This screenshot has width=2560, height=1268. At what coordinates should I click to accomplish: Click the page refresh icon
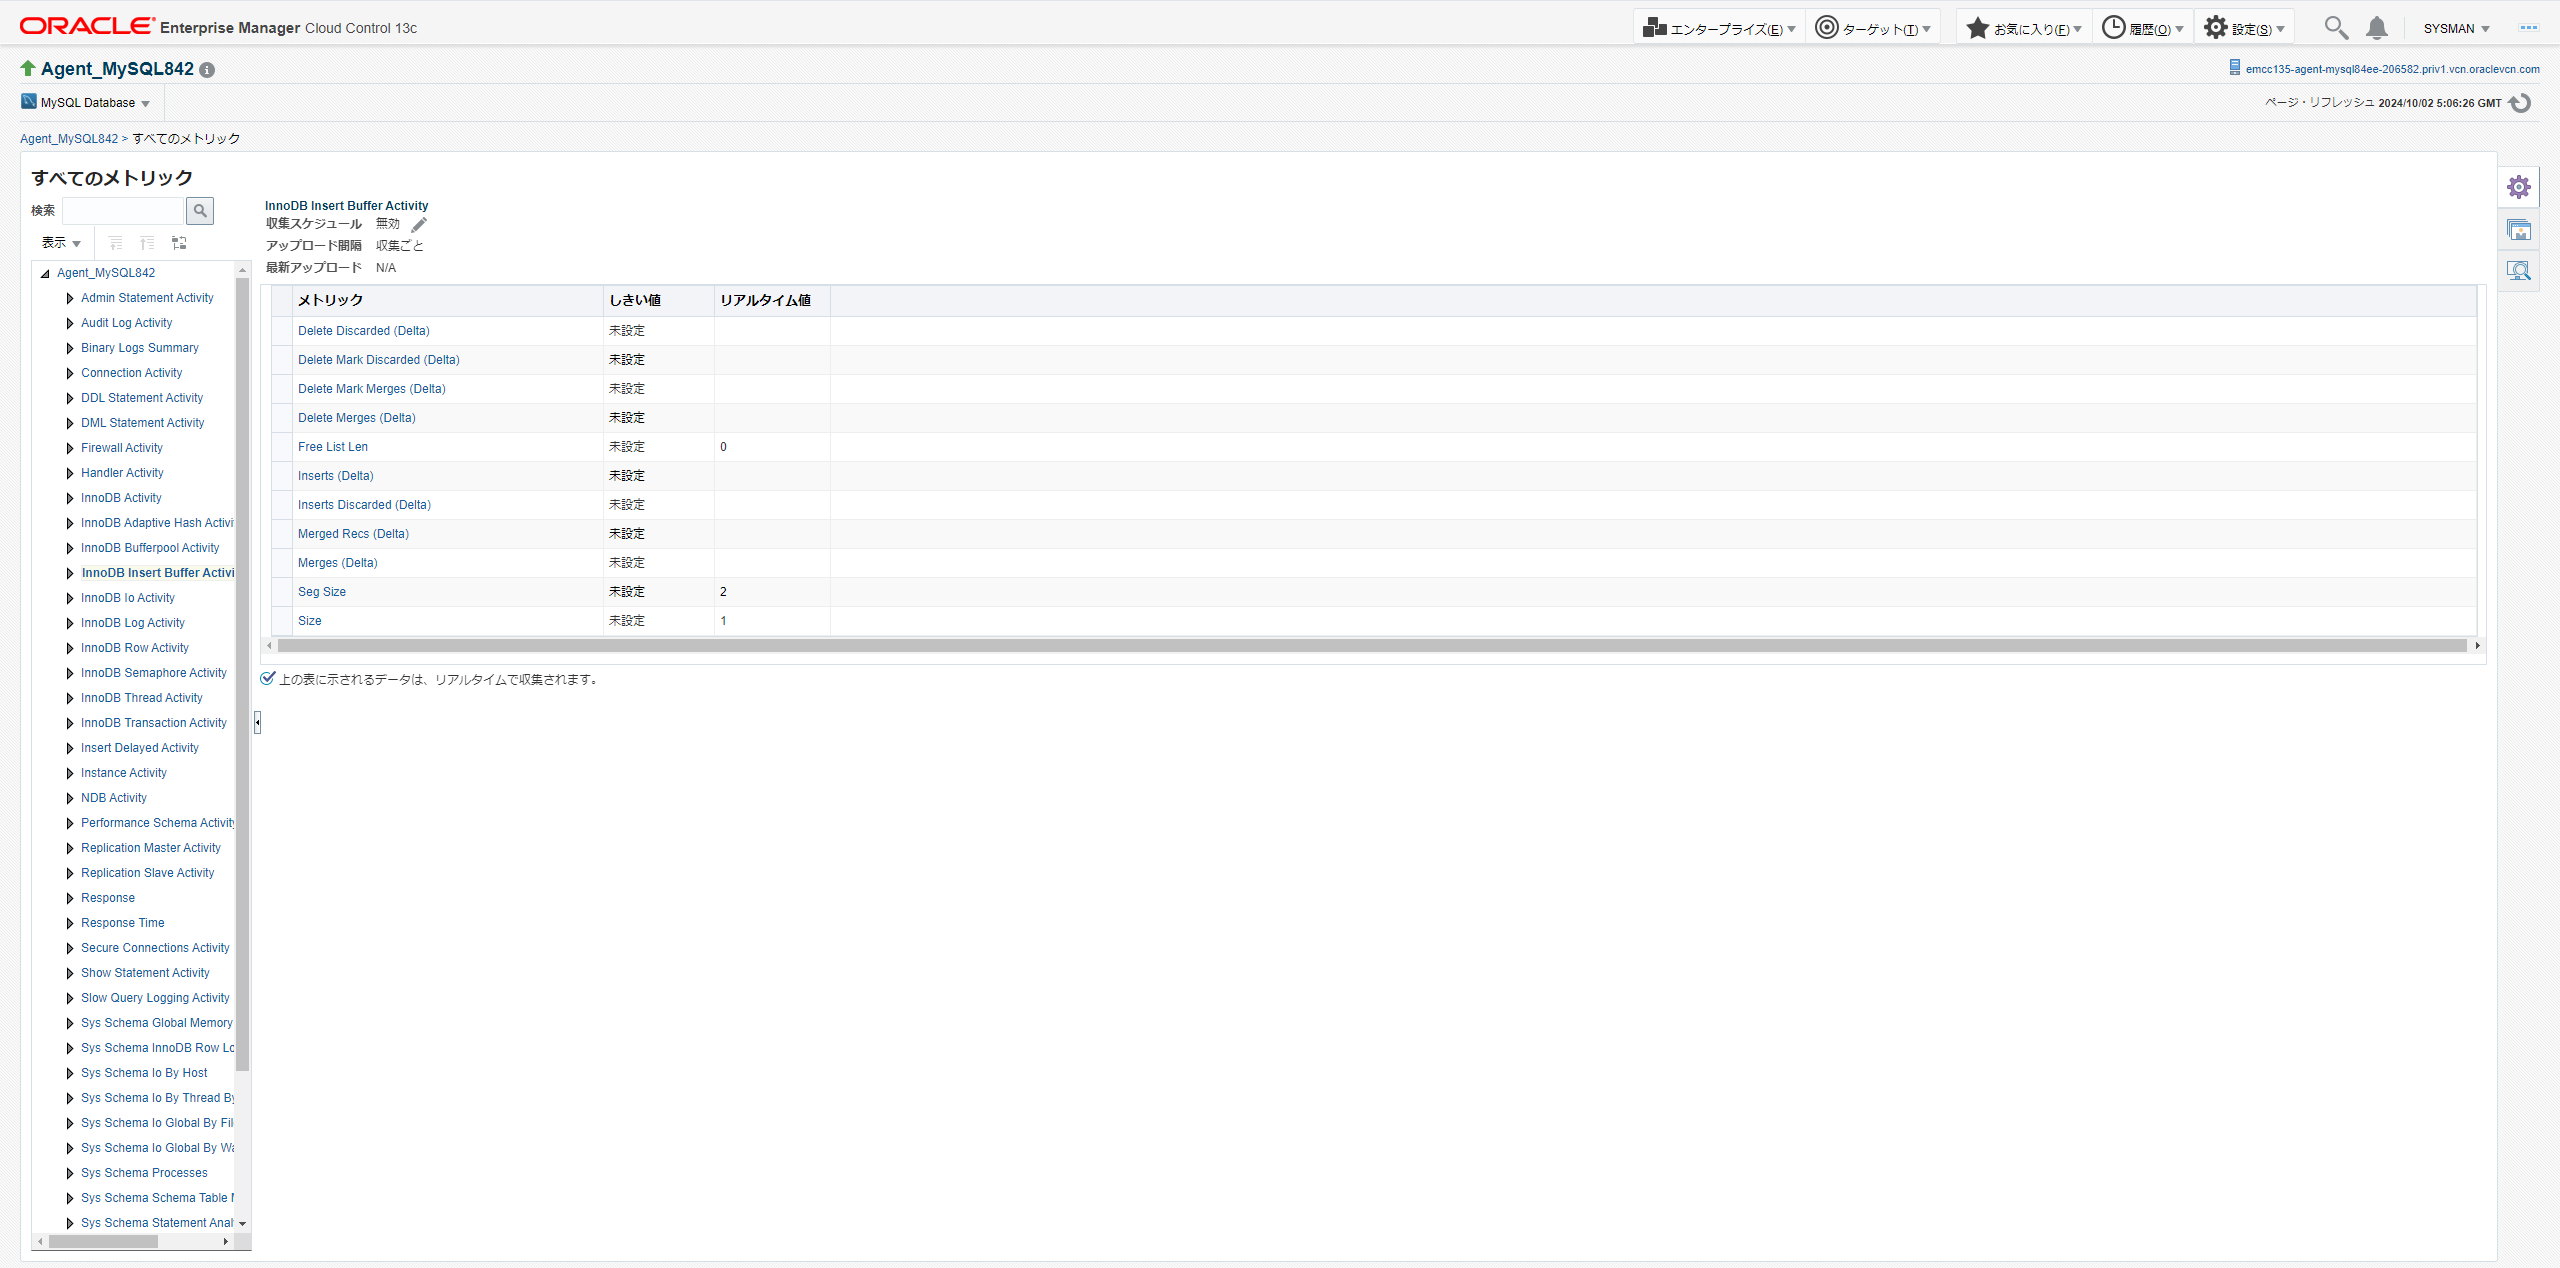[2520, 103]
